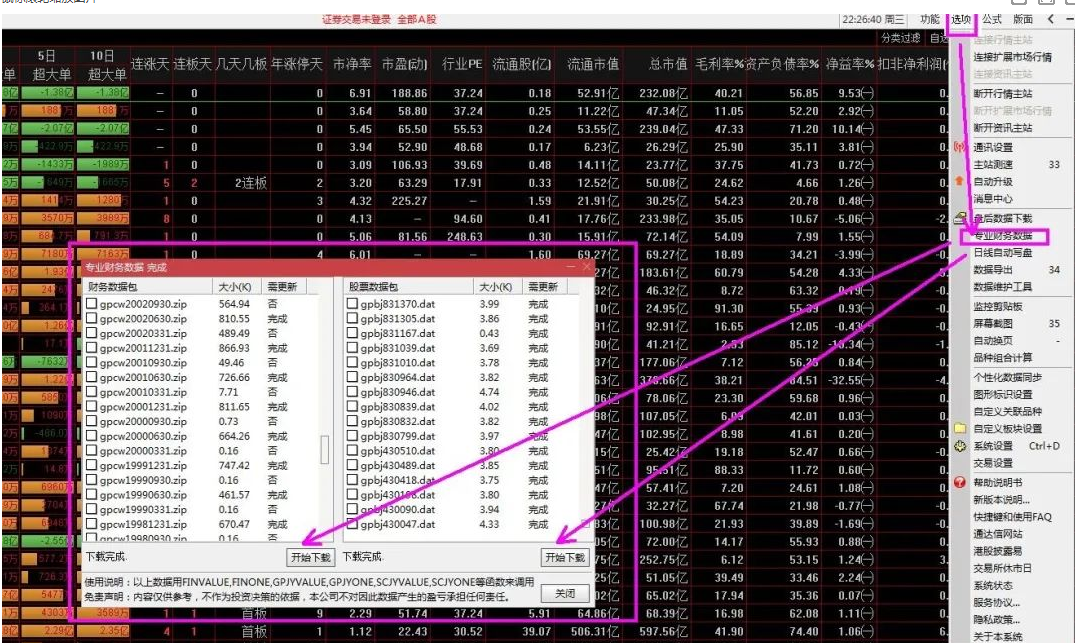Viewport: 1075px width, 643px height.
Task: Open 快捷键和使用FAQ menu item
Action: point(1012,517)
